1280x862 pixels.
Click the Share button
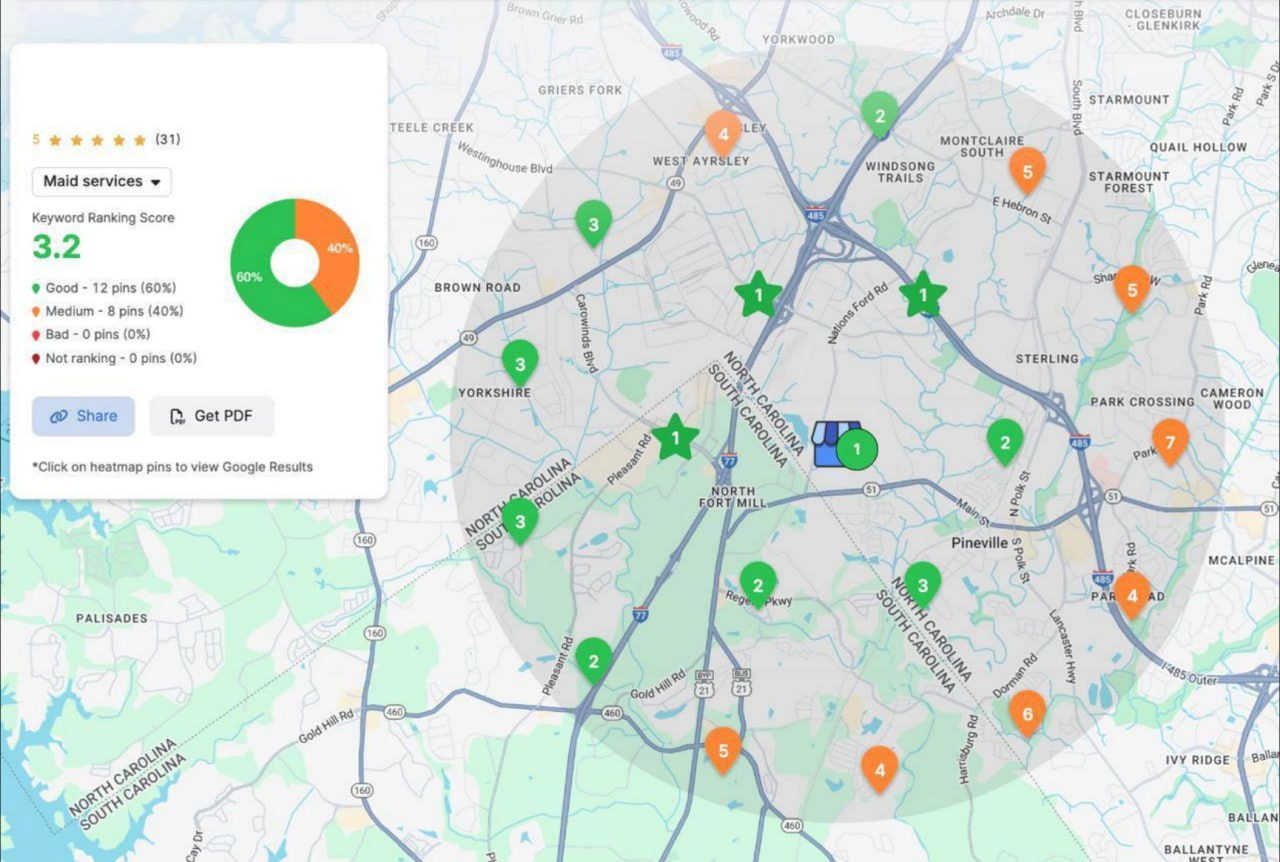(83, 416)
